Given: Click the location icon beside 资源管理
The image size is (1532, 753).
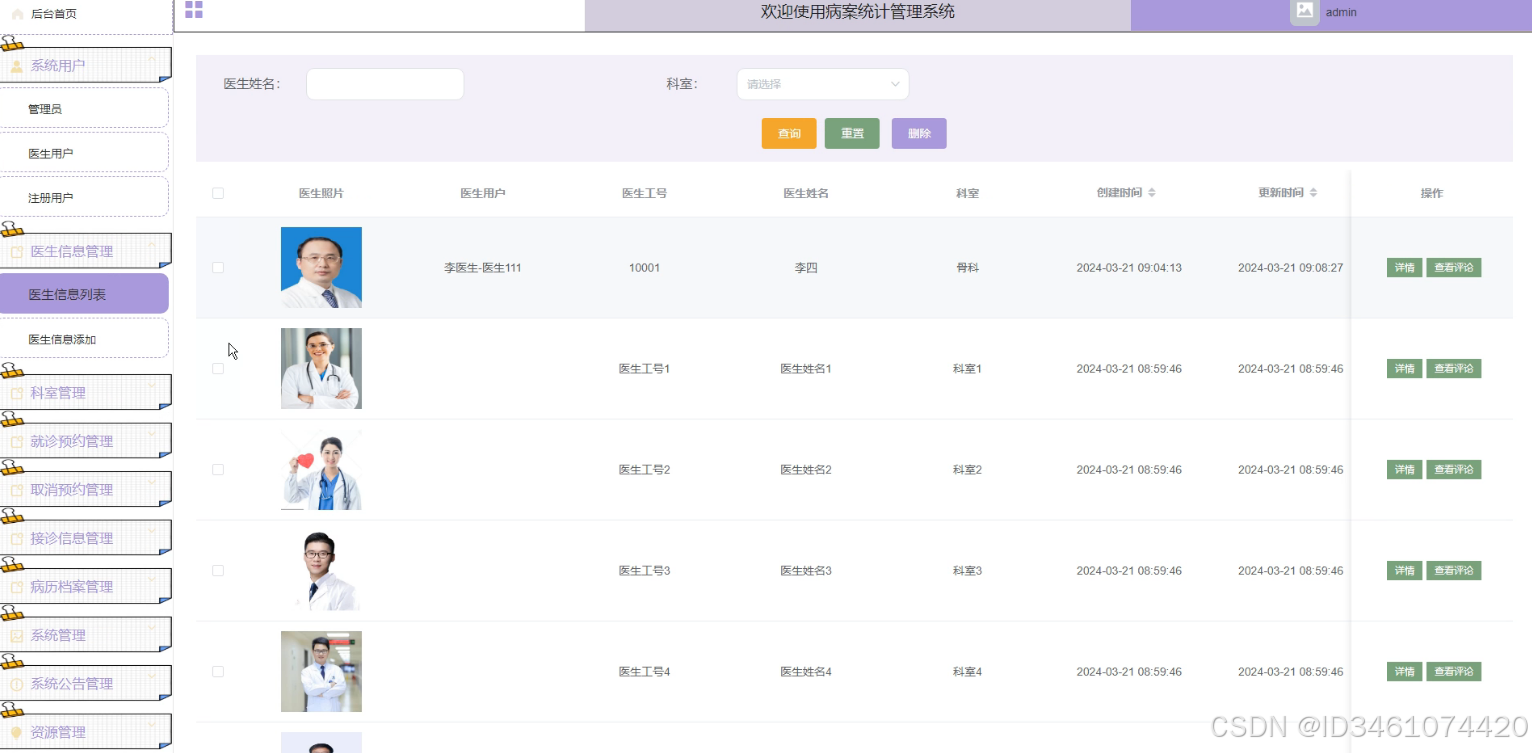Looking at the screenshot, I should (17, 733).
